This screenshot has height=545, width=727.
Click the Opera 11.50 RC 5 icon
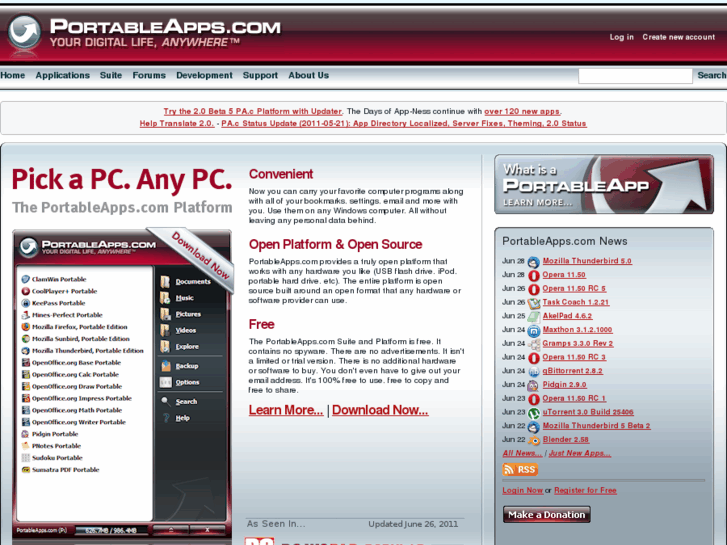534,289
